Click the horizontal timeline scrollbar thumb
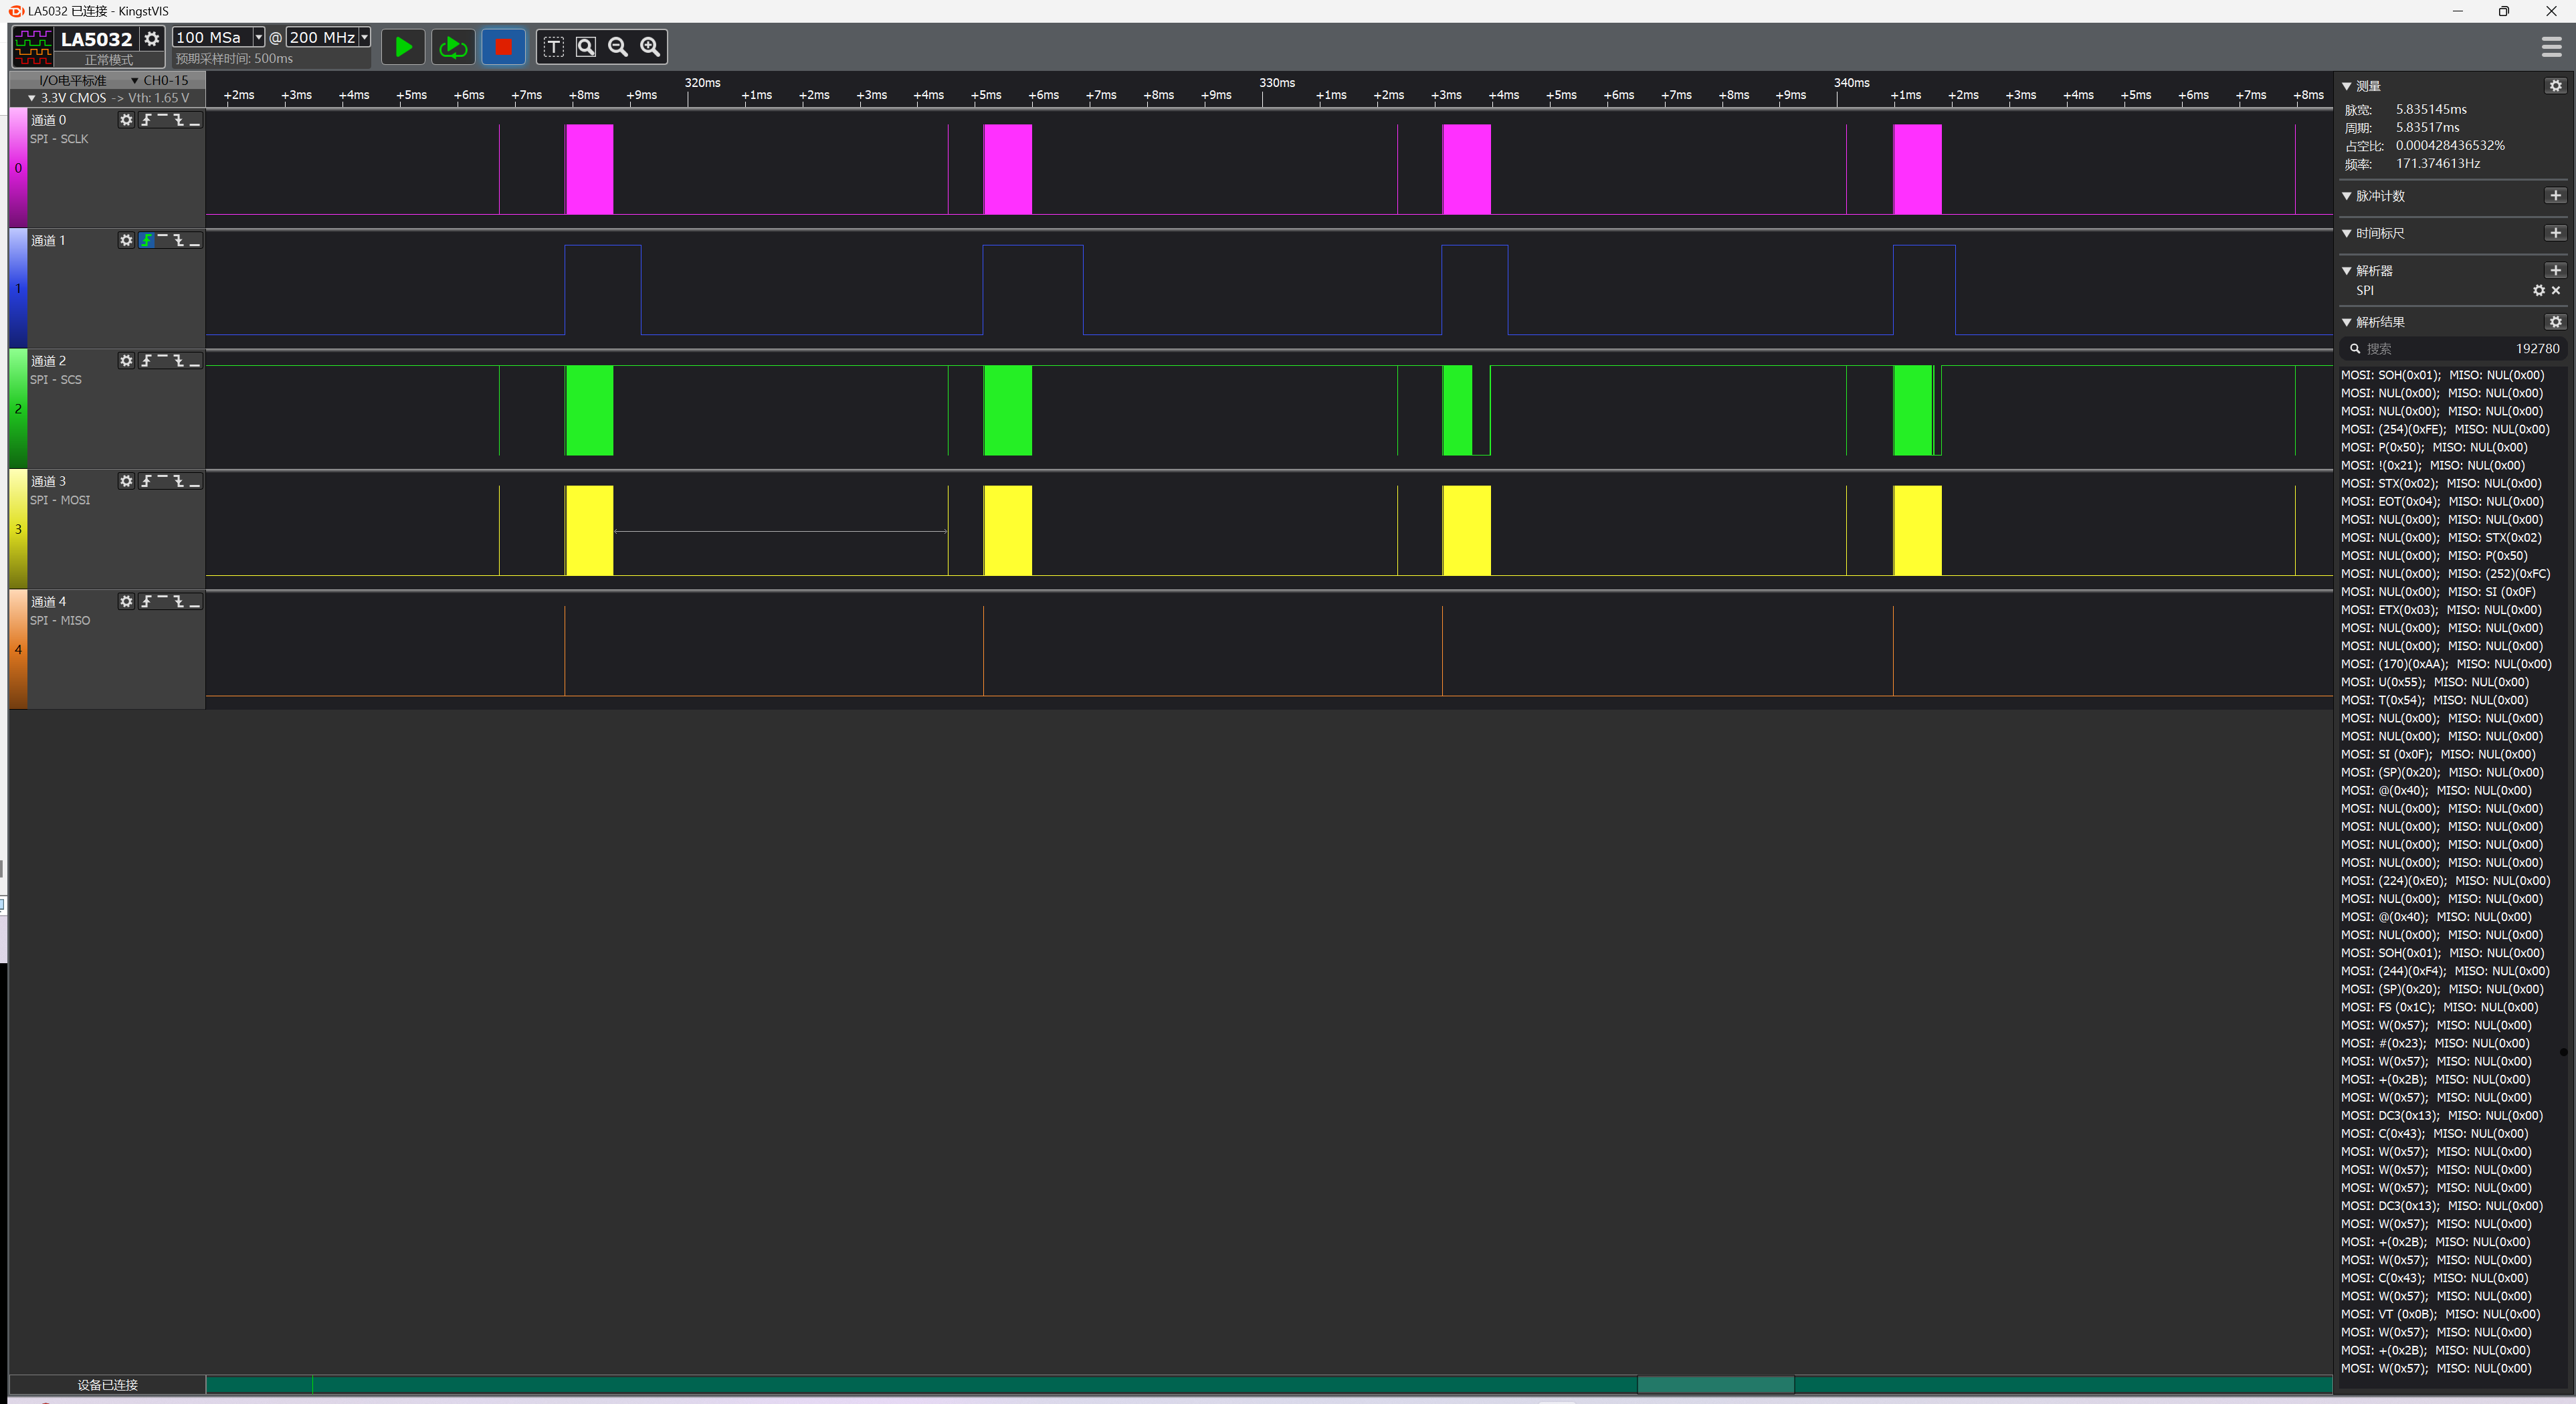Image resolution: width=2576 pixels, height=1404 pixels. (1715, 1385)
